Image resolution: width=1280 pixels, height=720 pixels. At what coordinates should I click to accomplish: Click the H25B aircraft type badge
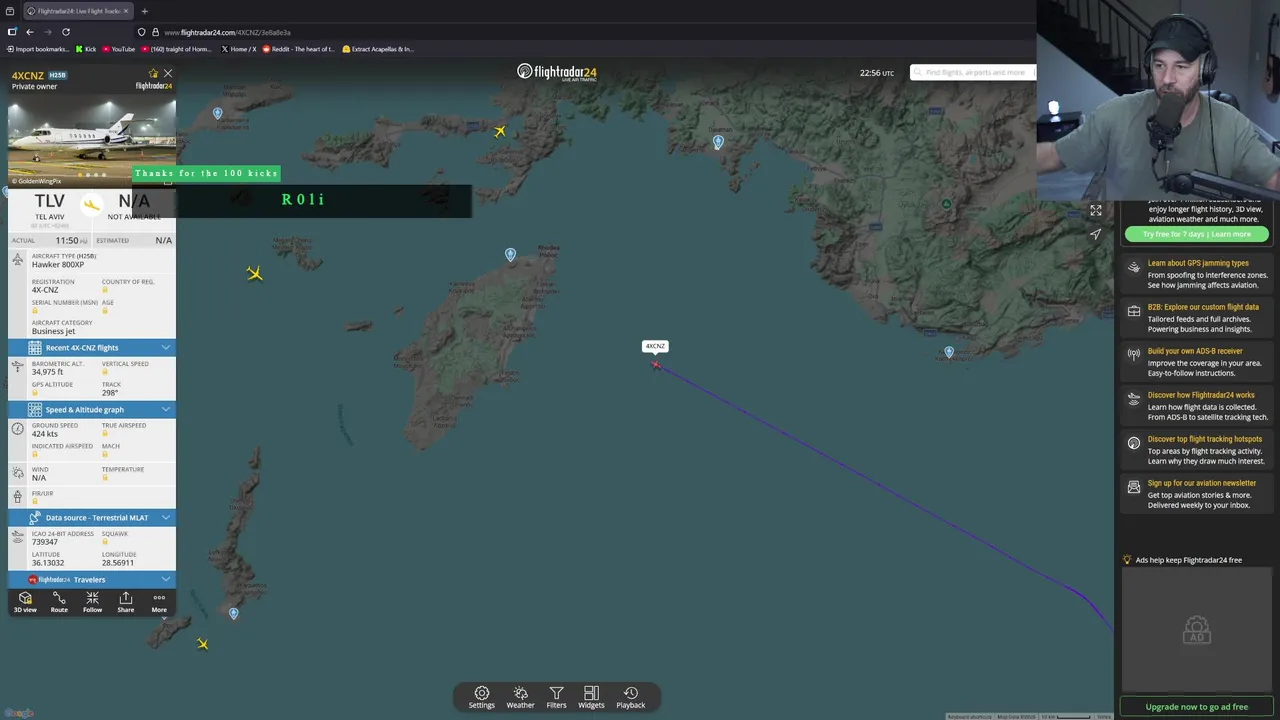click(58, 75)
